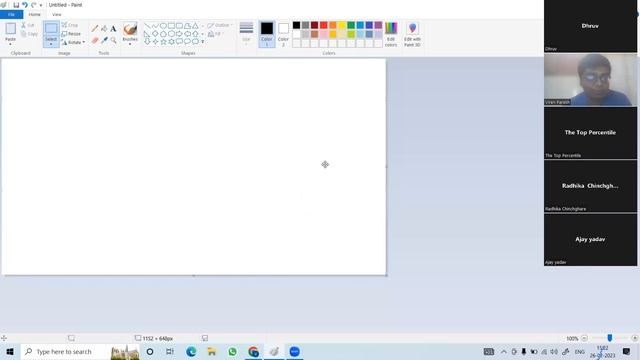Choose the Triangle shape
Viewport: 640px width, 360px height.
click(x=196, y=26)
